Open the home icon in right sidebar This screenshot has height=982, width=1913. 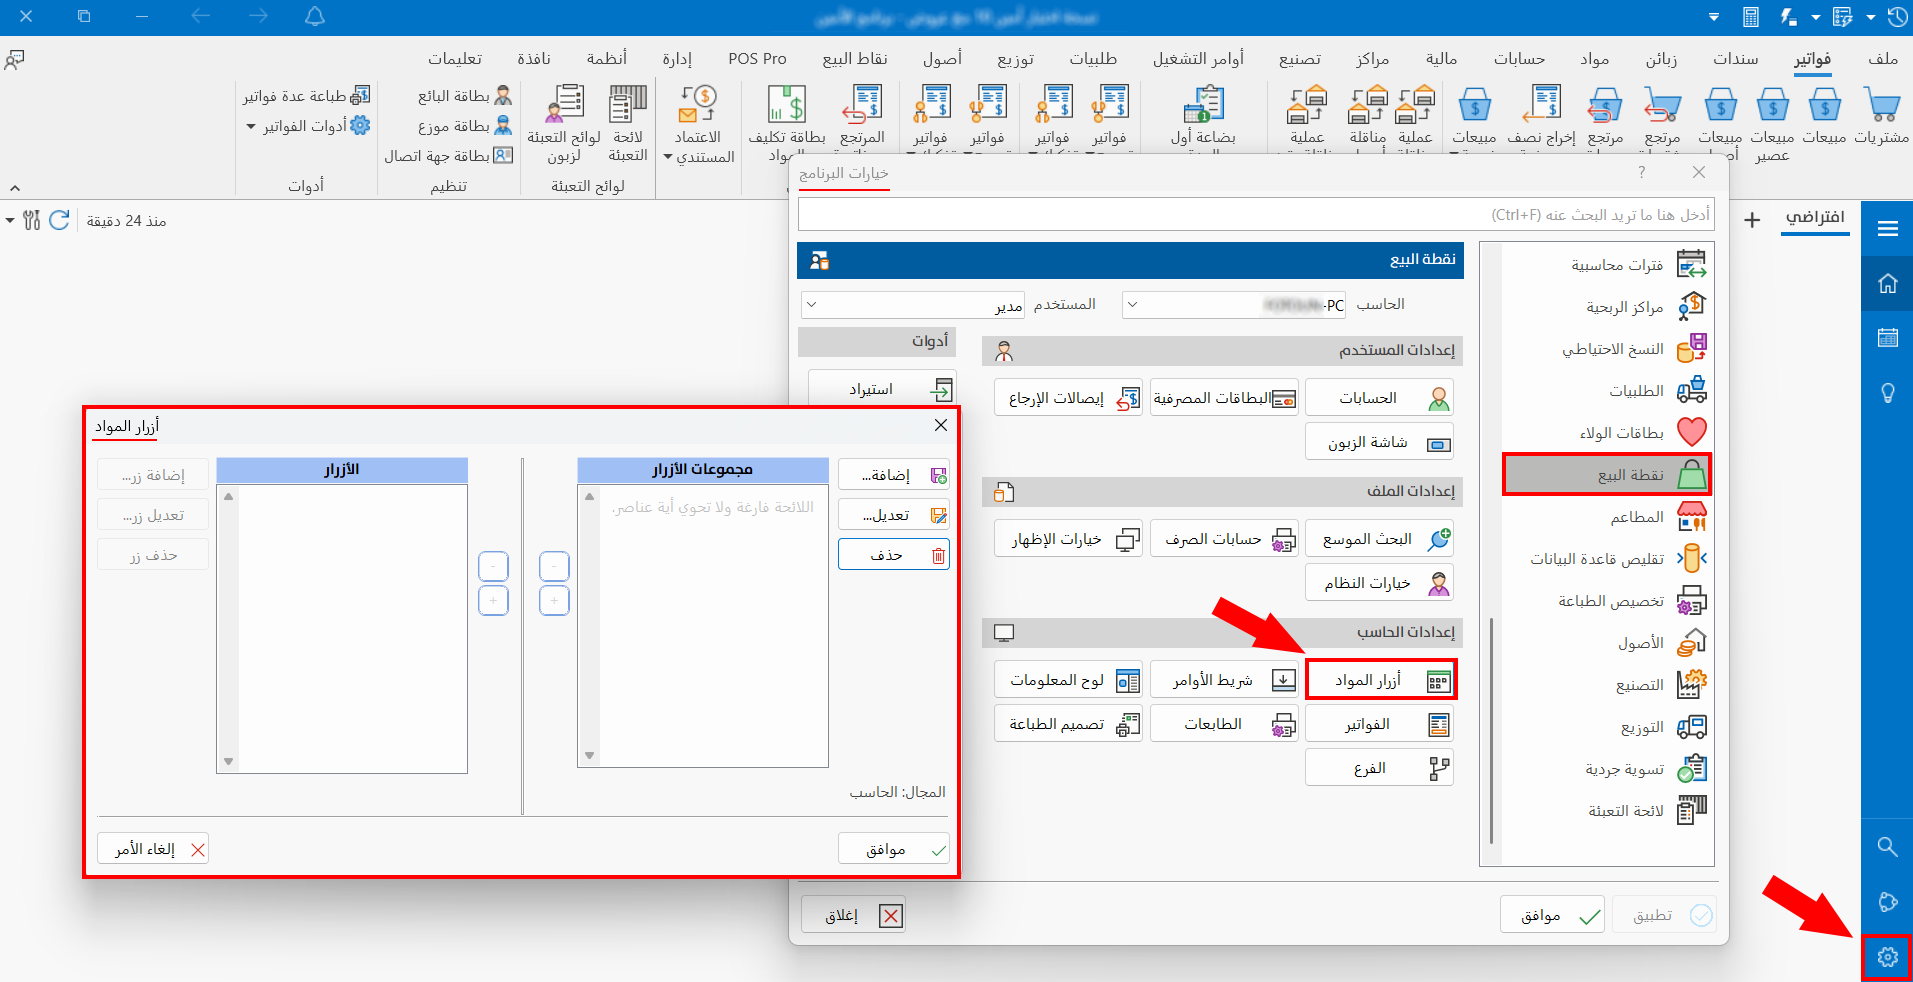tap(1887, 284)
